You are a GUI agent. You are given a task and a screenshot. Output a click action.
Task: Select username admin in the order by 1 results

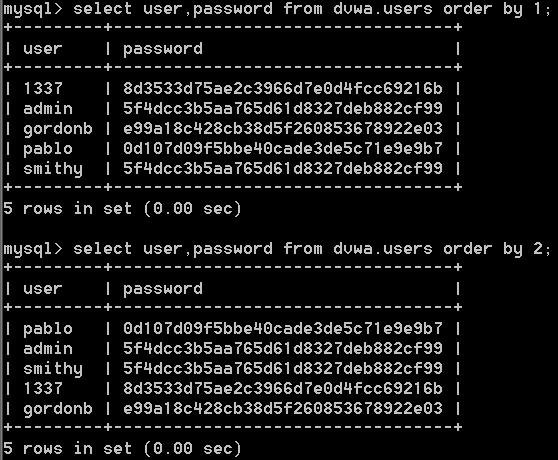48,108
